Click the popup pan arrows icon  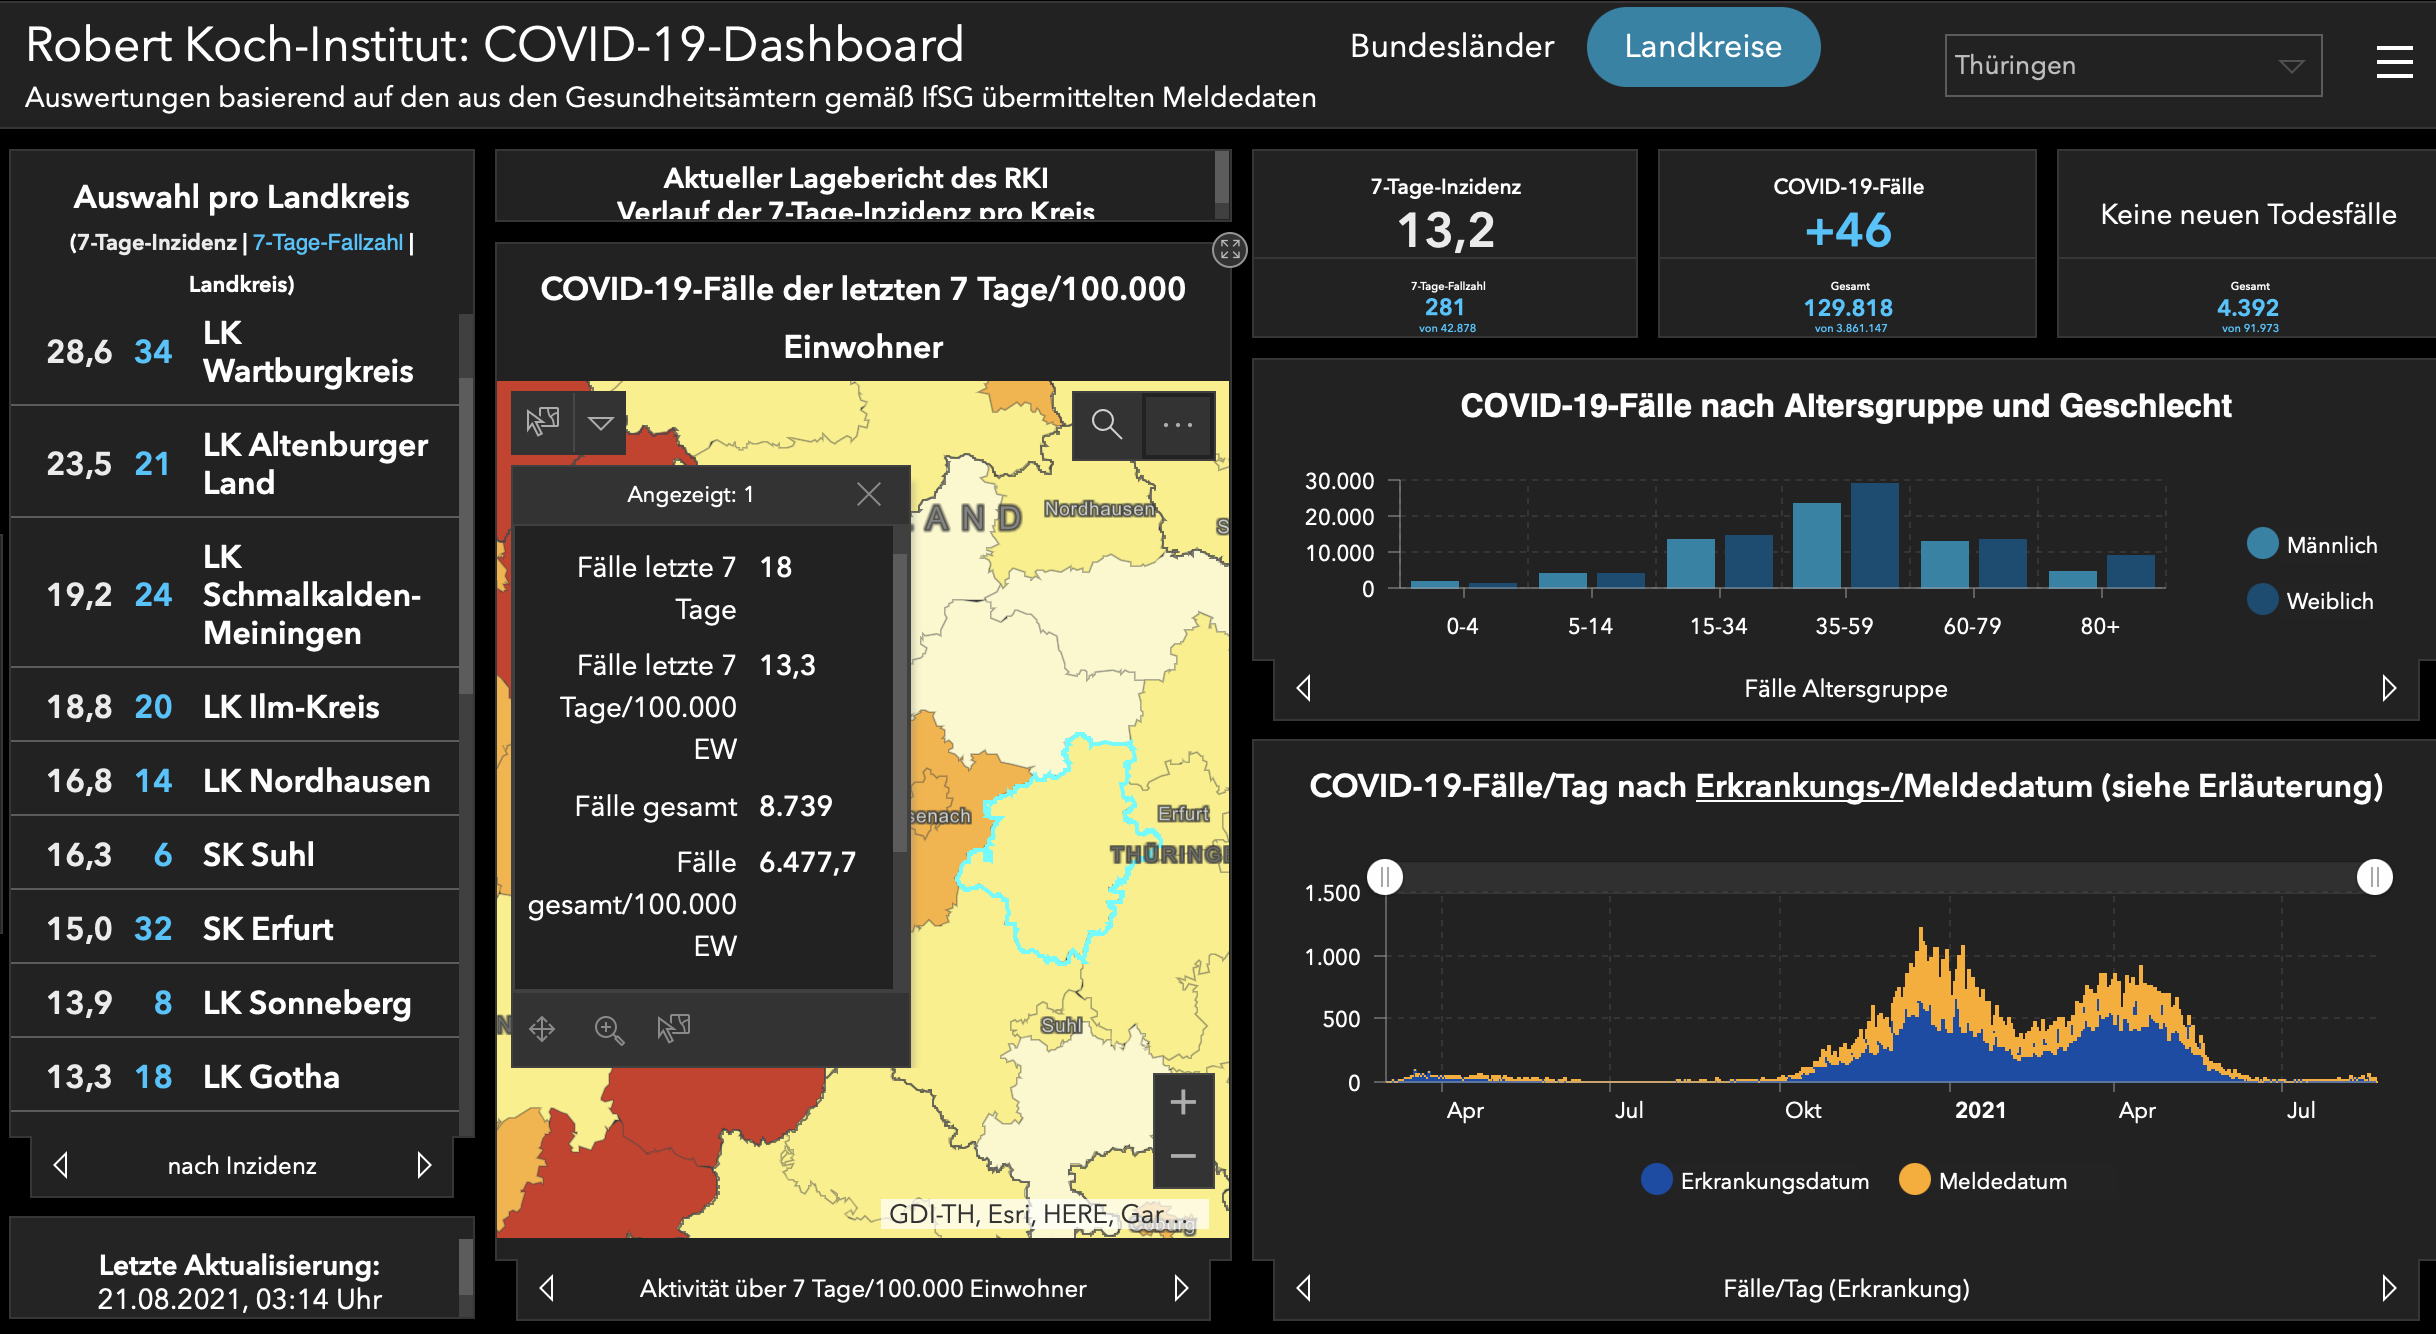click(542, 1029)
